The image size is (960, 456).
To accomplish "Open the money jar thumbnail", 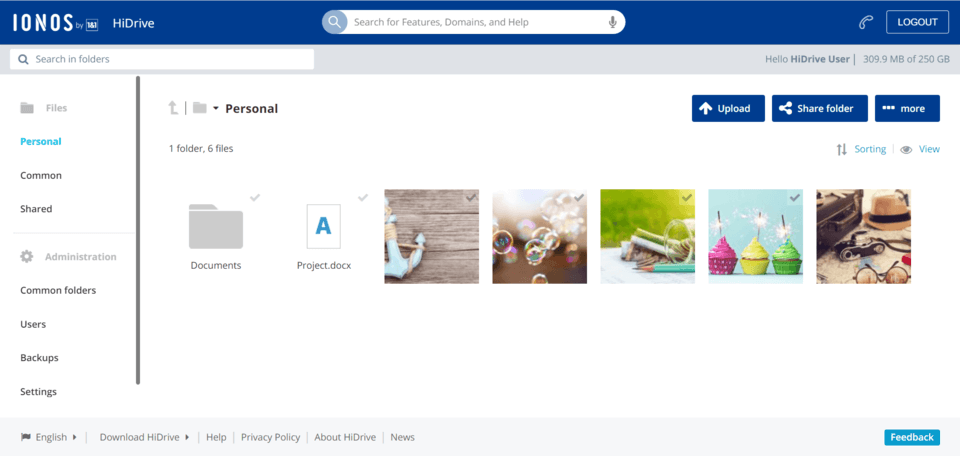I will [647, 236].
